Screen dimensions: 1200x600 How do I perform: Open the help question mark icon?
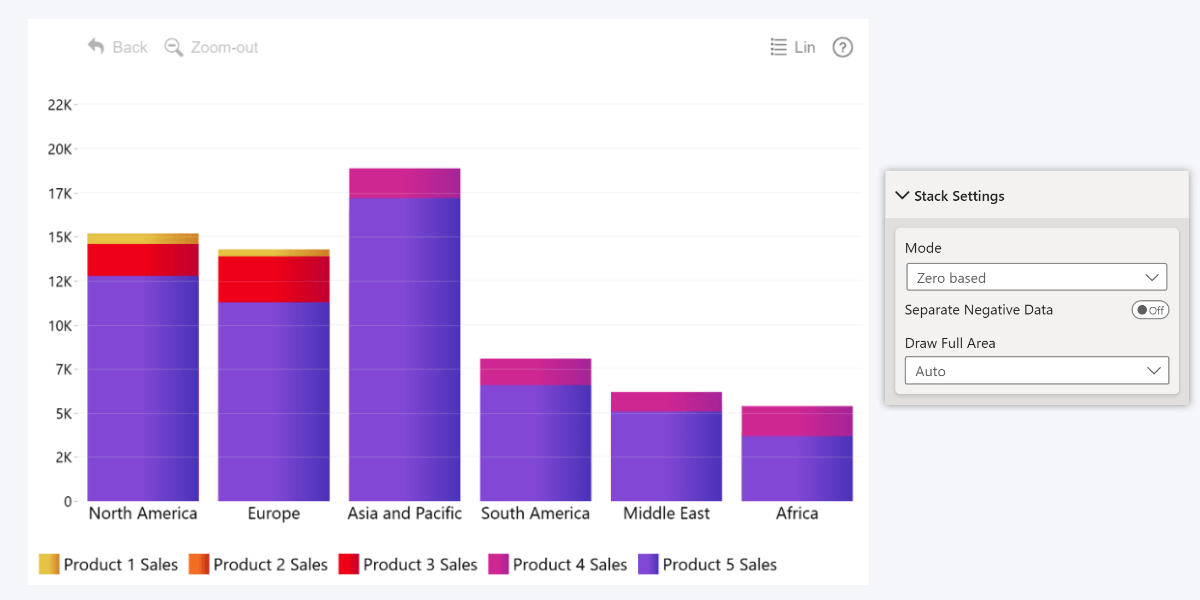[x=843, y=47]
